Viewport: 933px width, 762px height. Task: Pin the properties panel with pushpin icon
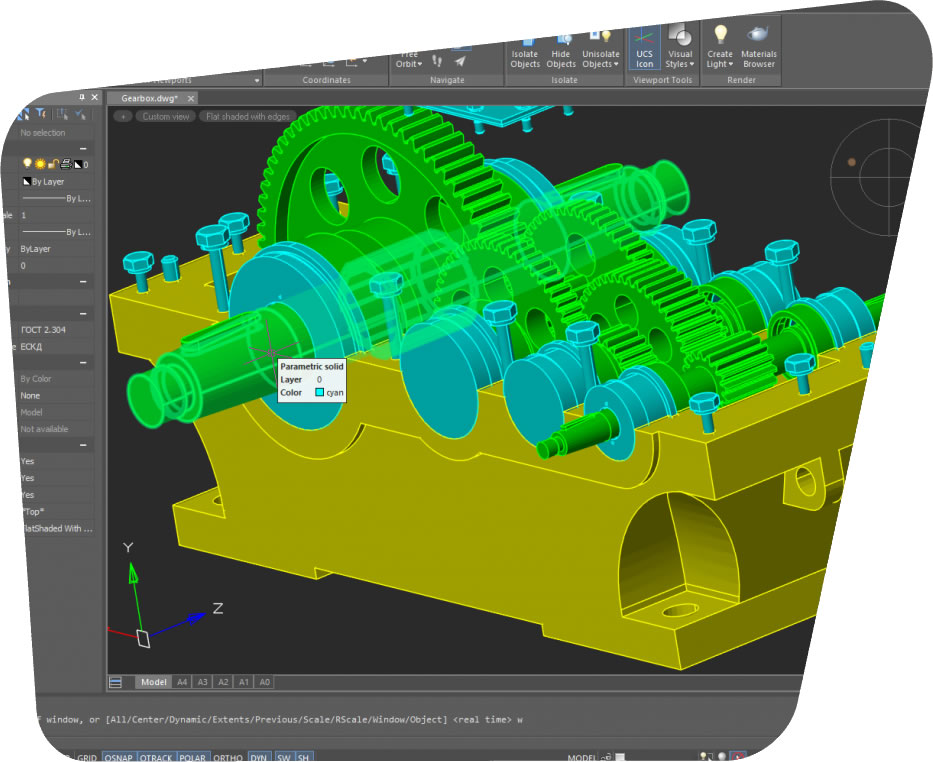[x=81, y=98]
